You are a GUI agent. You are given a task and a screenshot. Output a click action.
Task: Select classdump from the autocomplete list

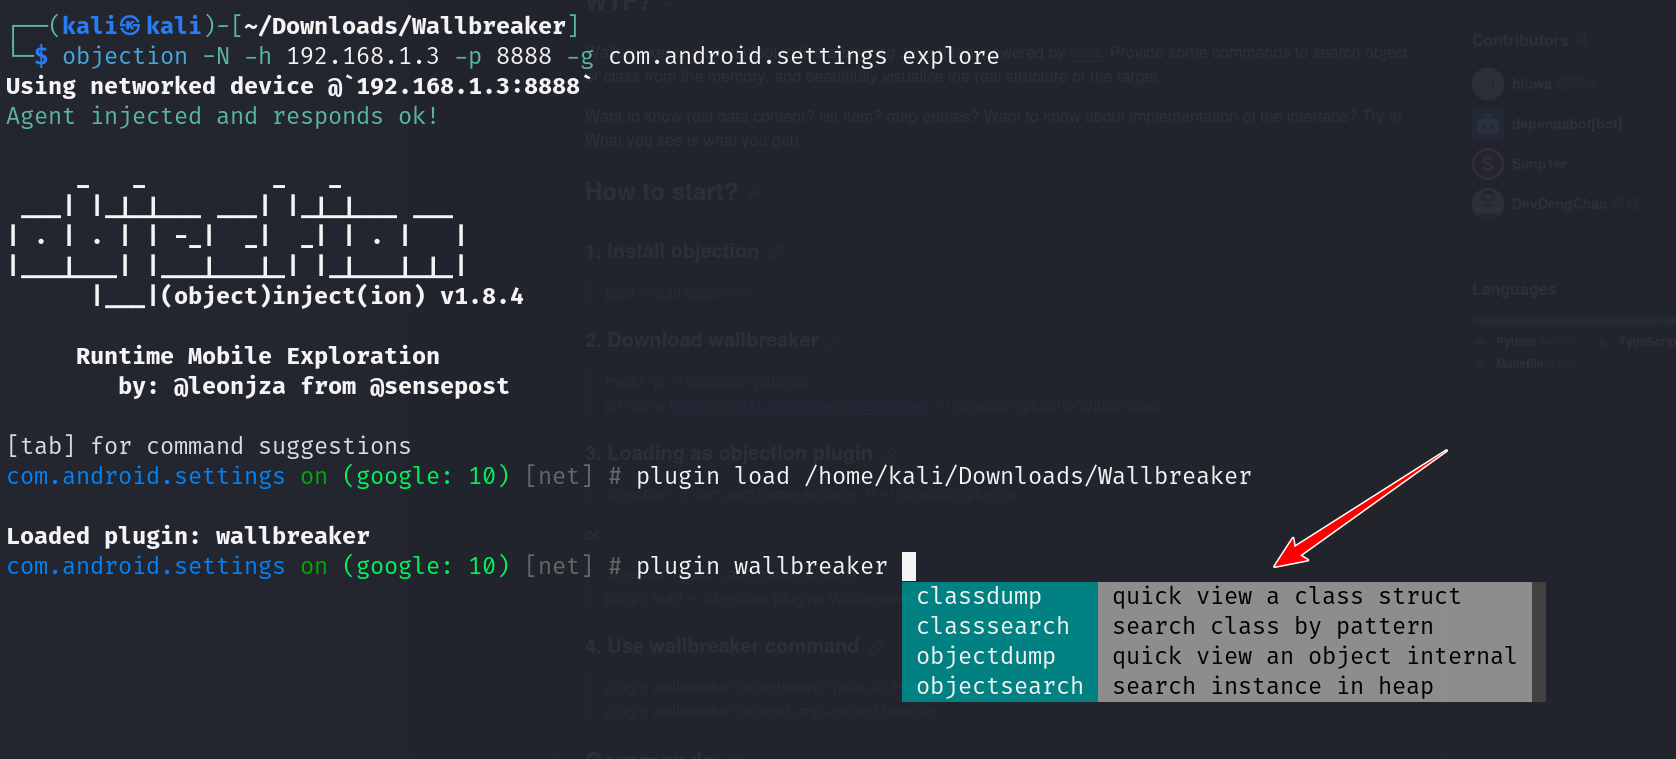(x=979, y=597)
